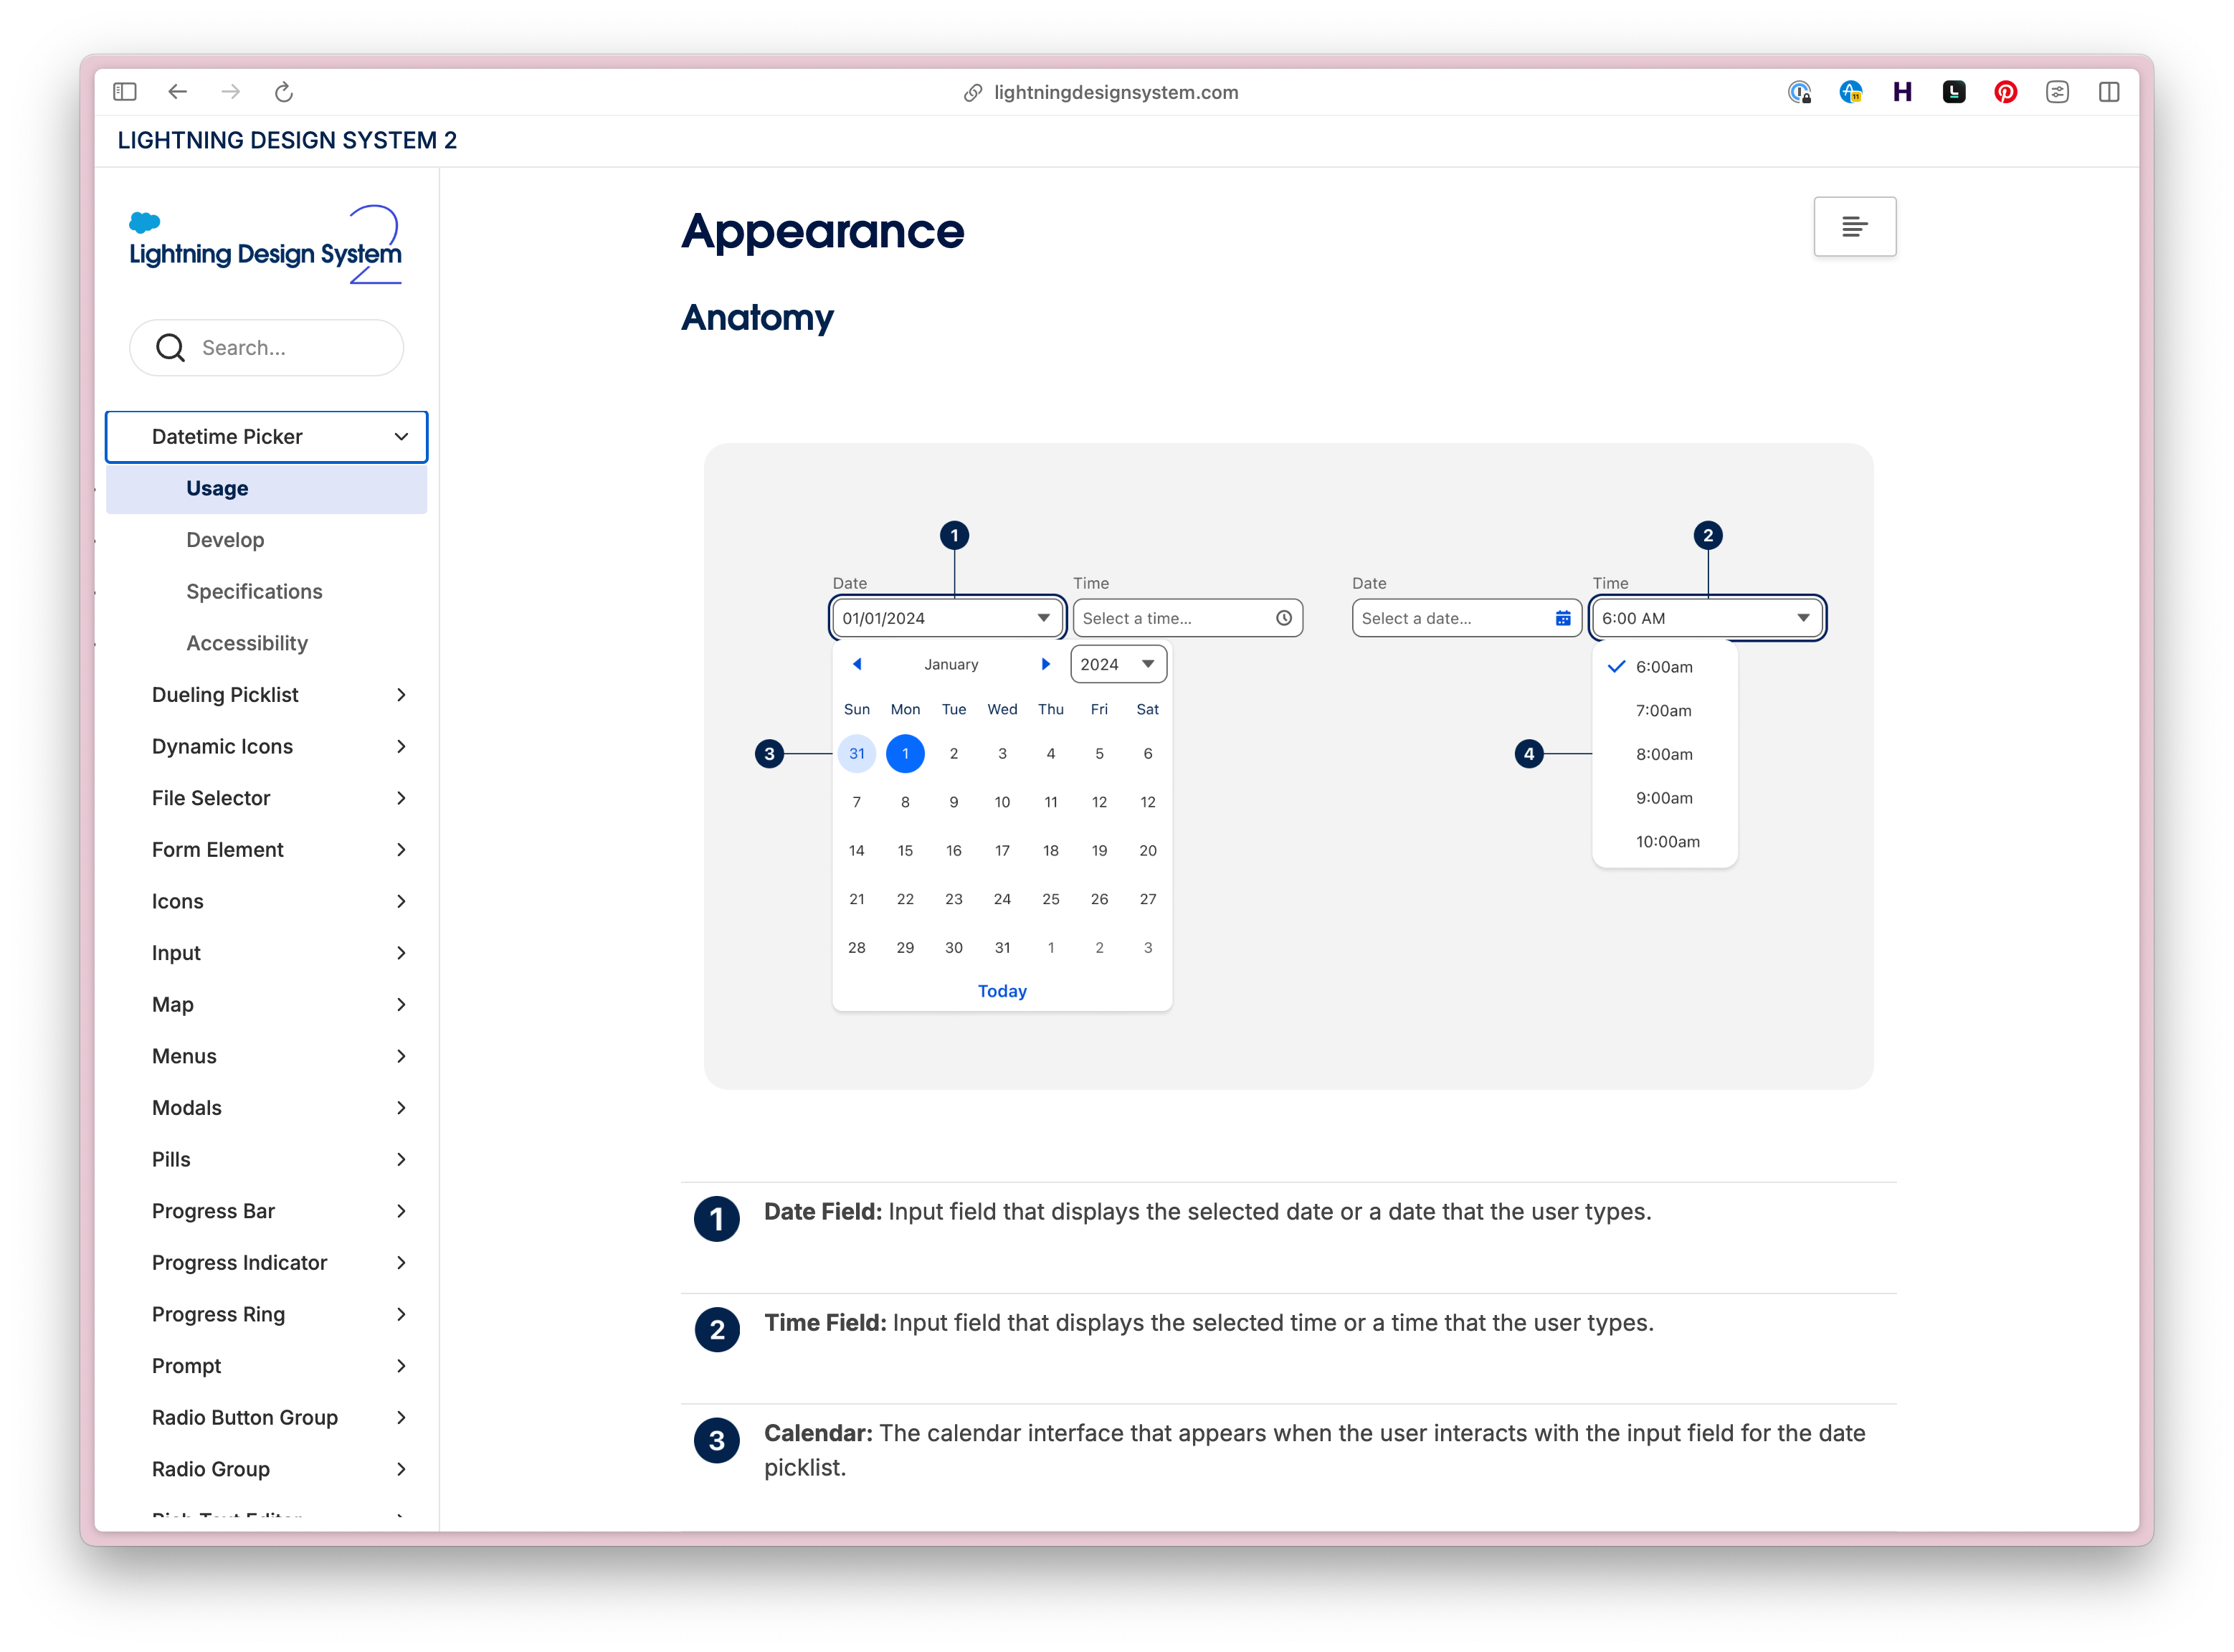Click the search magnifier icon

pyautogui.click(x=171, y=348)
